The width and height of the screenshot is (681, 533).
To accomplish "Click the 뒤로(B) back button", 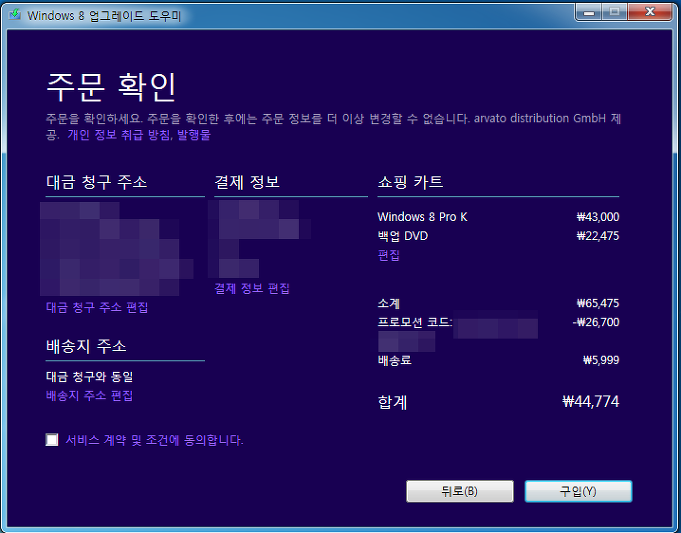I will pyautogui.click(x=460, y=491).
